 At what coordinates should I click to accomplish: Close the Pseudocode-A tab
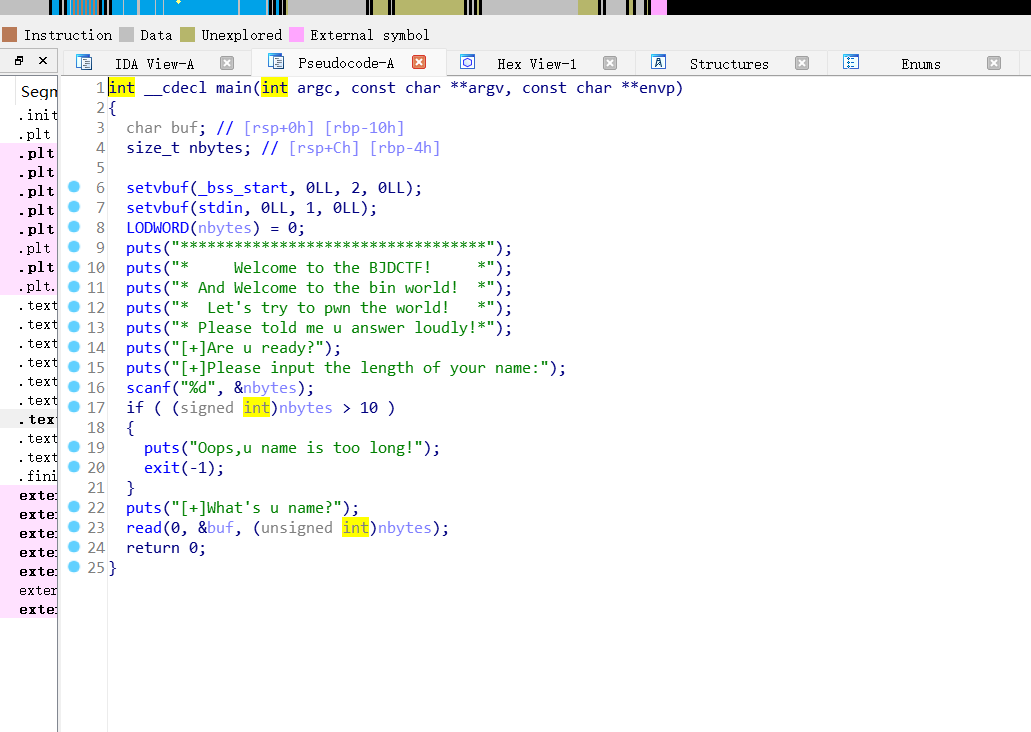click(419, 62)
